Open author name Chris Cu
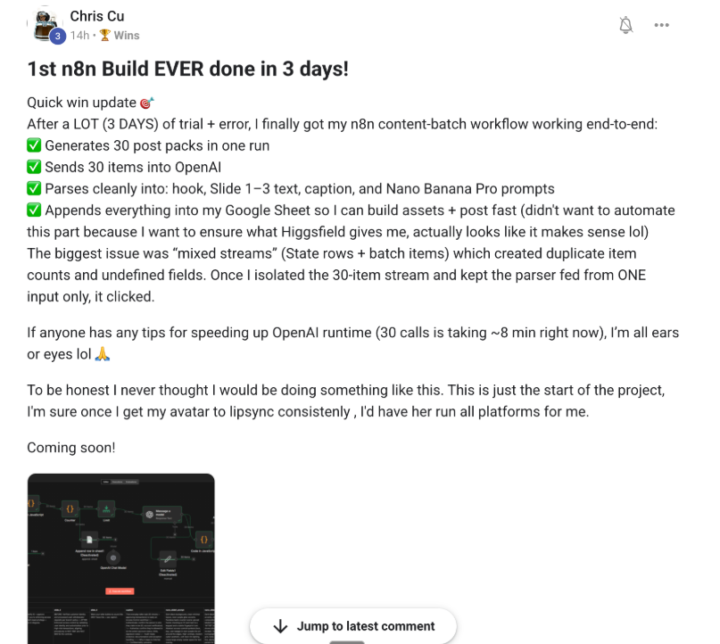Screen dimensions: 720x644 [97, 16]
